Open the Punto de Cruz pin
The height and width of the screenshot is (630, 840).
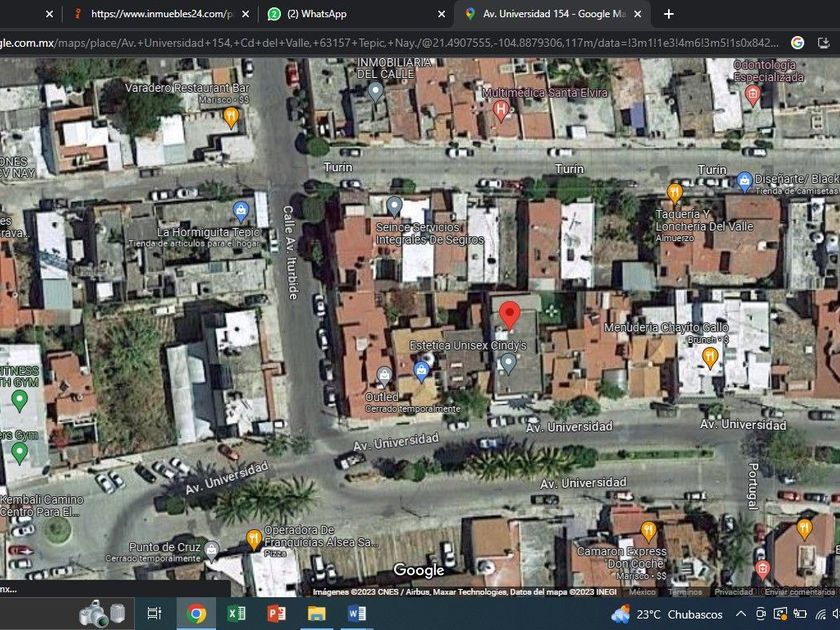pos(212,550)
